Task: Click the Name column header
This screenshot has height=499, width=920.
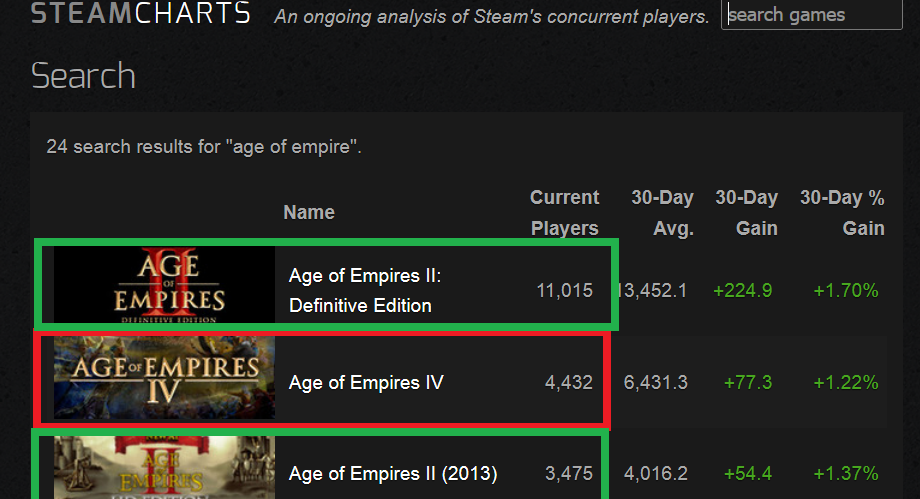Action: 309,213
